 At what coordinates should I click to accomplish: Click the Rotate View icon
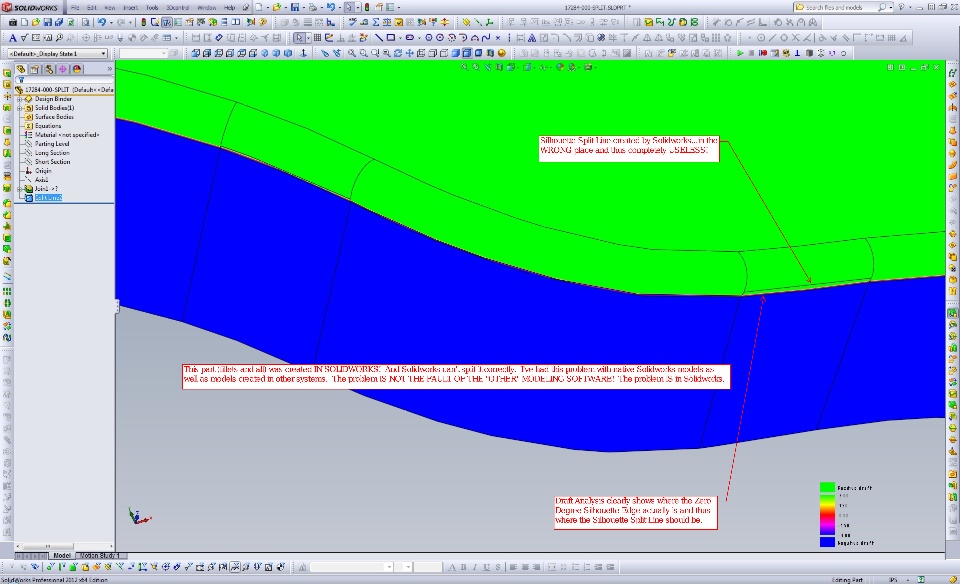[x=398, y=53]
